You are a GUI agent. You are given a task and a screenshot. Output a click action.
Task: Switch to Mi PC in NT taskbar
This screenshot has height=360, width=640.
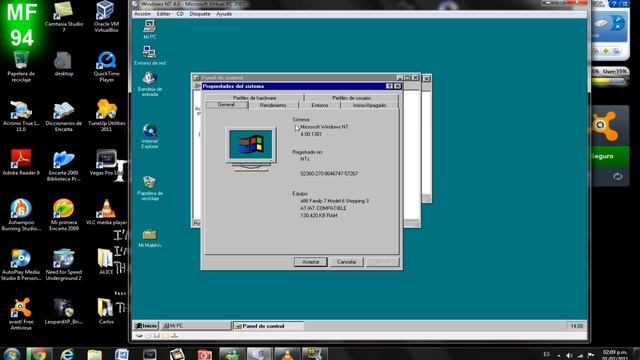pyautogui.click(x=195, y=326)
